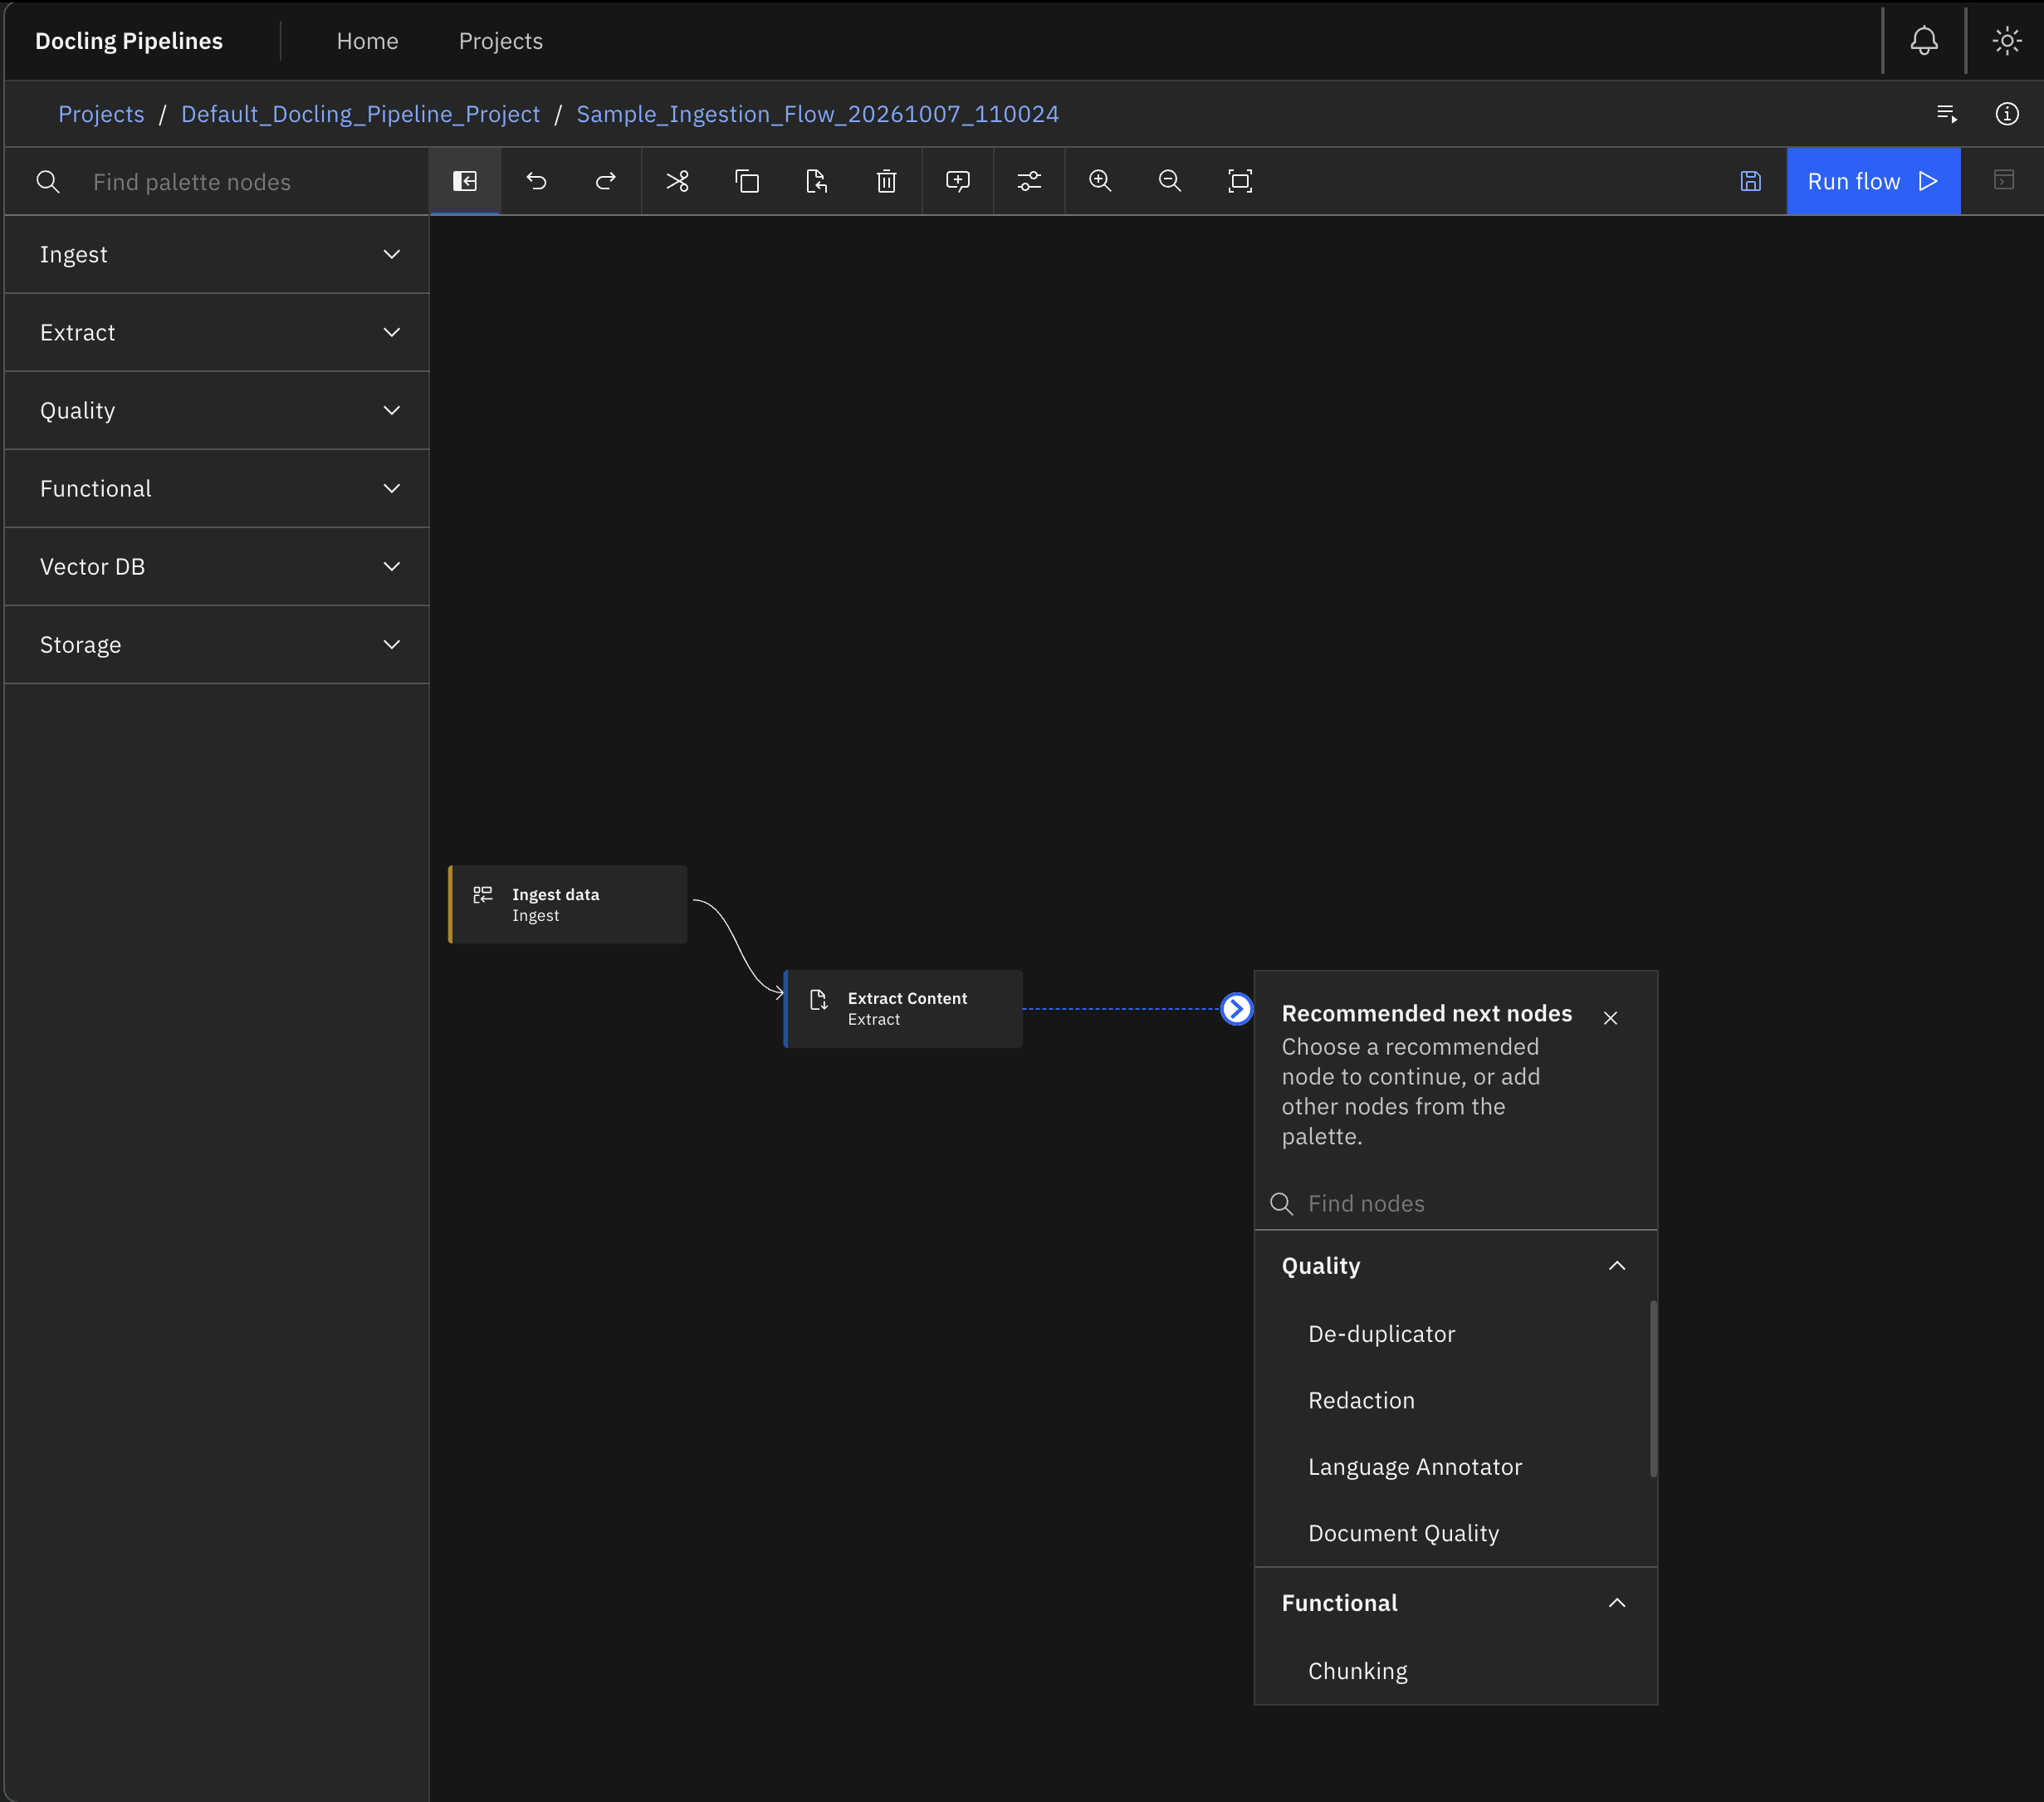Toggle the light/dark theme sun icon
Viewport: 2044px width, 1802px height.
2007,41
